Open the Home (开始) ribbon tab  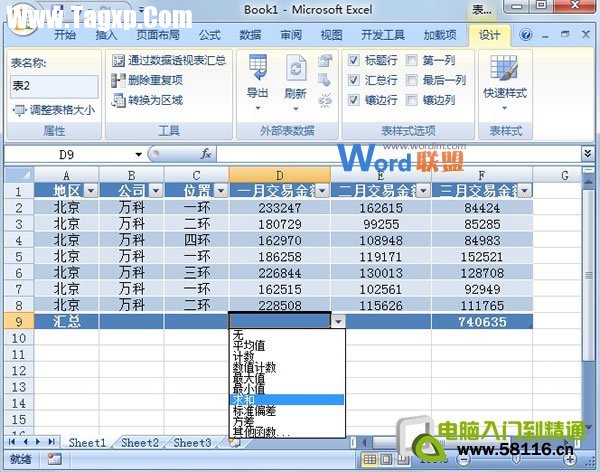pos(65,35)
